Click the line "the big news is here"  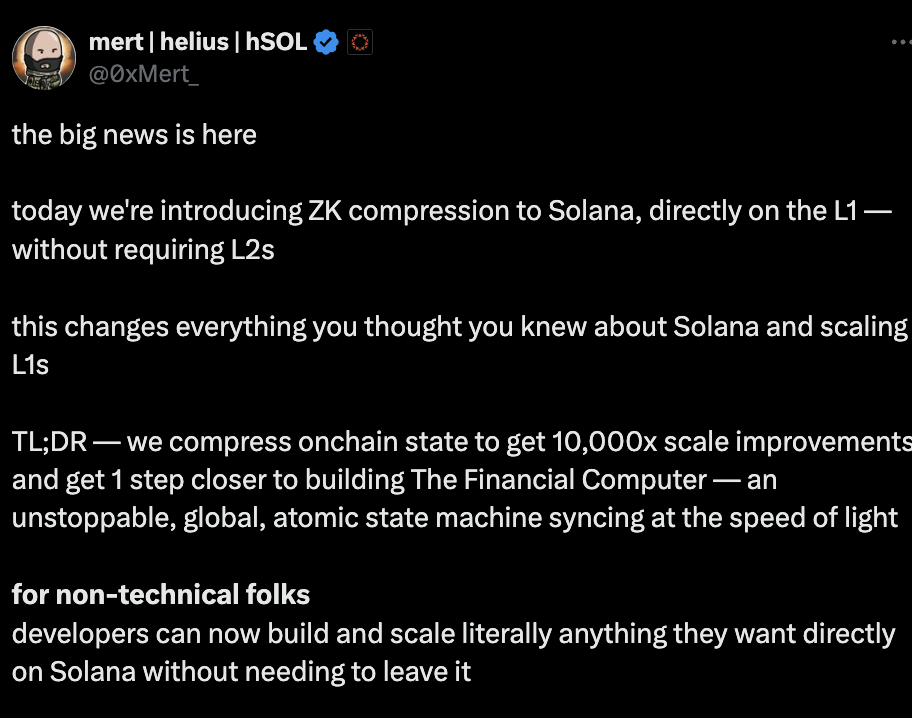pyautogui.click(x=134, y=134)
